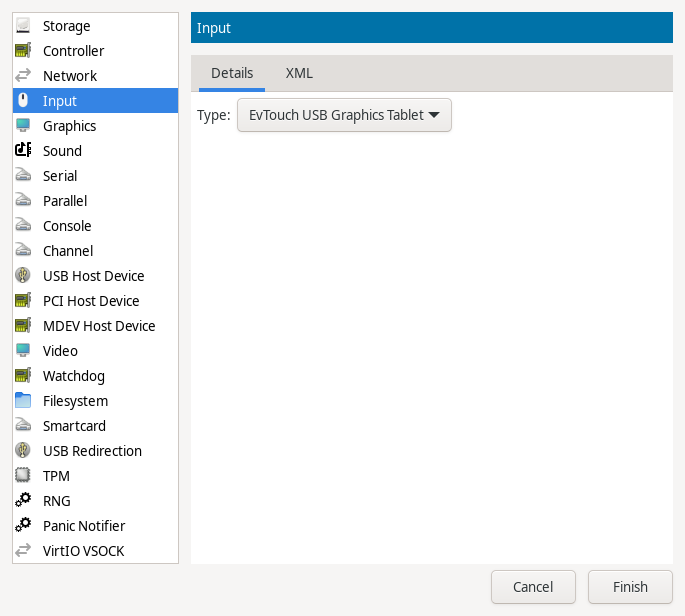Image resolution: width=685 pixels, height=616 pixels.
Task: Select the Graphics monitor icon
Action: pyautogui.click(x=23, y=126)
